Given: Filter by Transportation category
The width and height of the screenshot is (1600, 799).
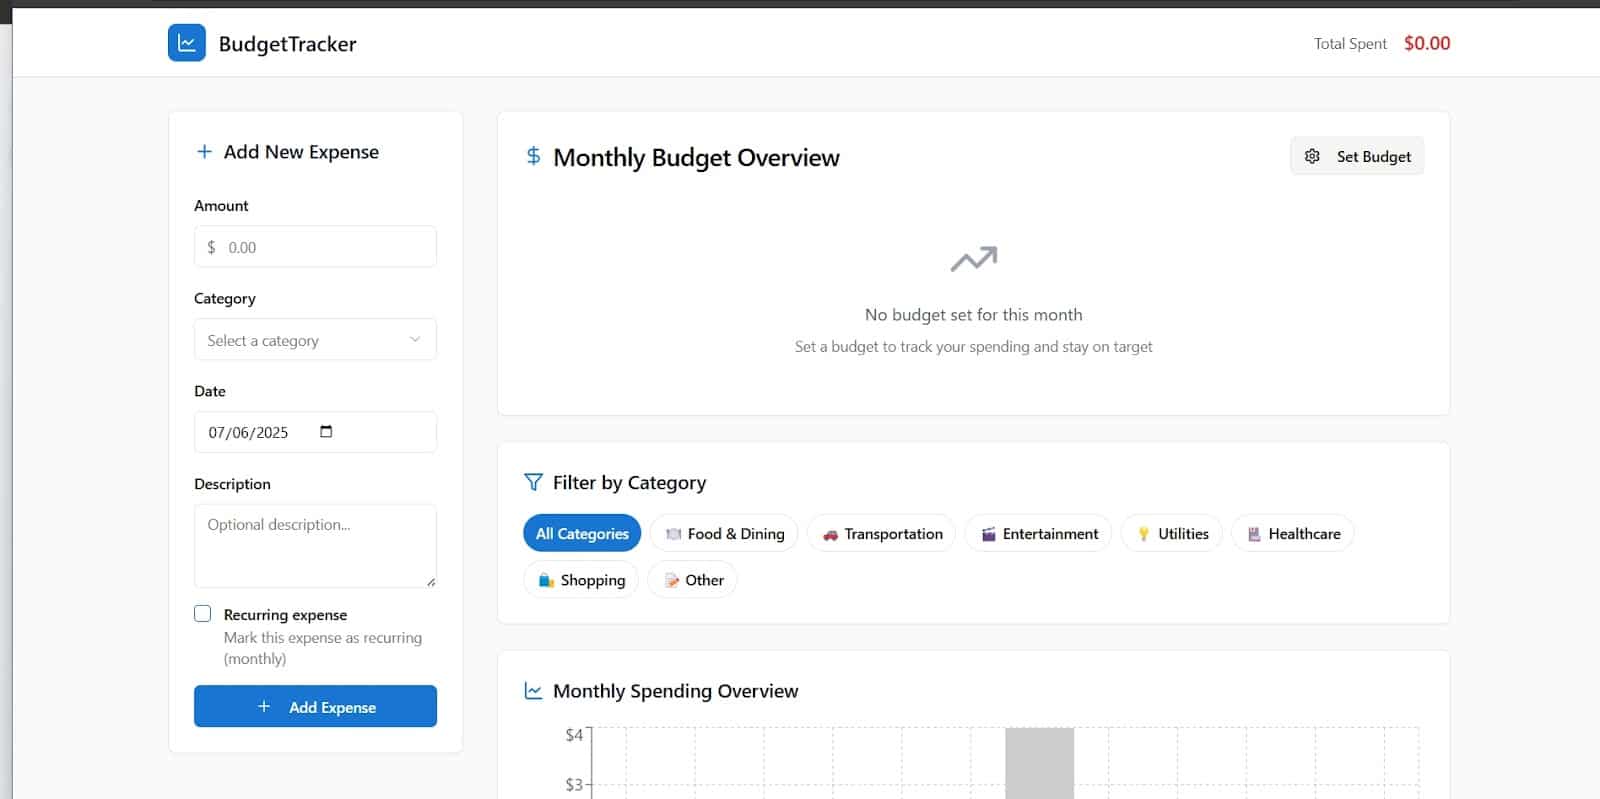Looking at the screenshot, I should (x=882, y=534).
